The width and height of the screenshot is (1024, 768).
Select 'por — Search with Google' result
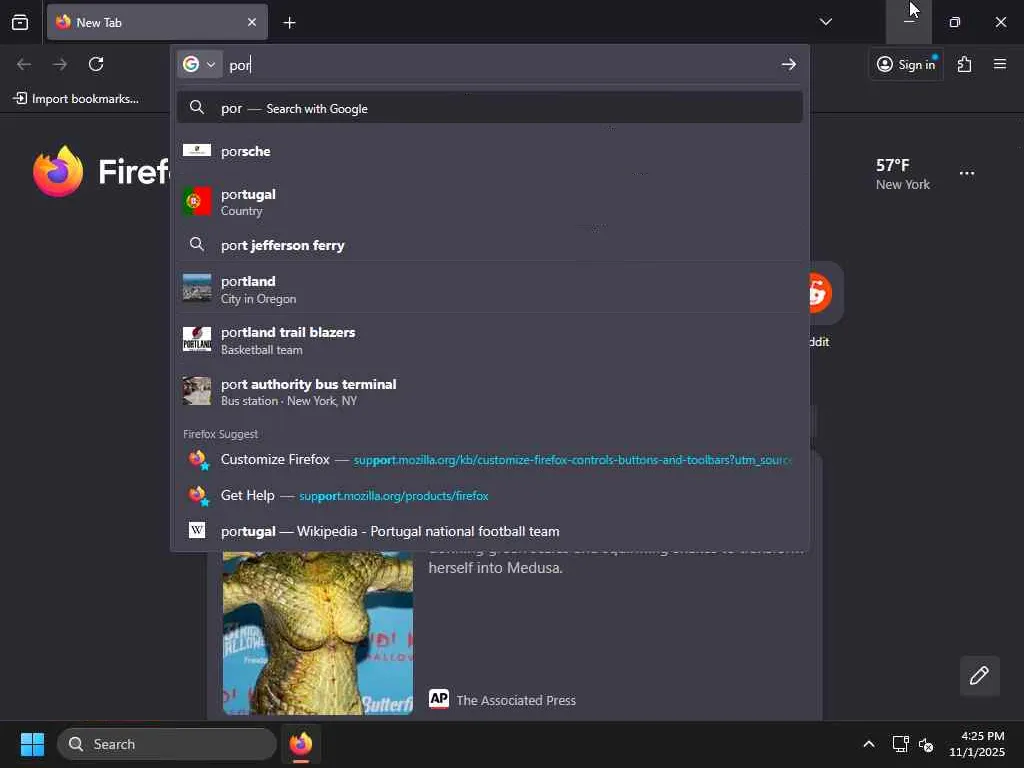pos(490,108)
